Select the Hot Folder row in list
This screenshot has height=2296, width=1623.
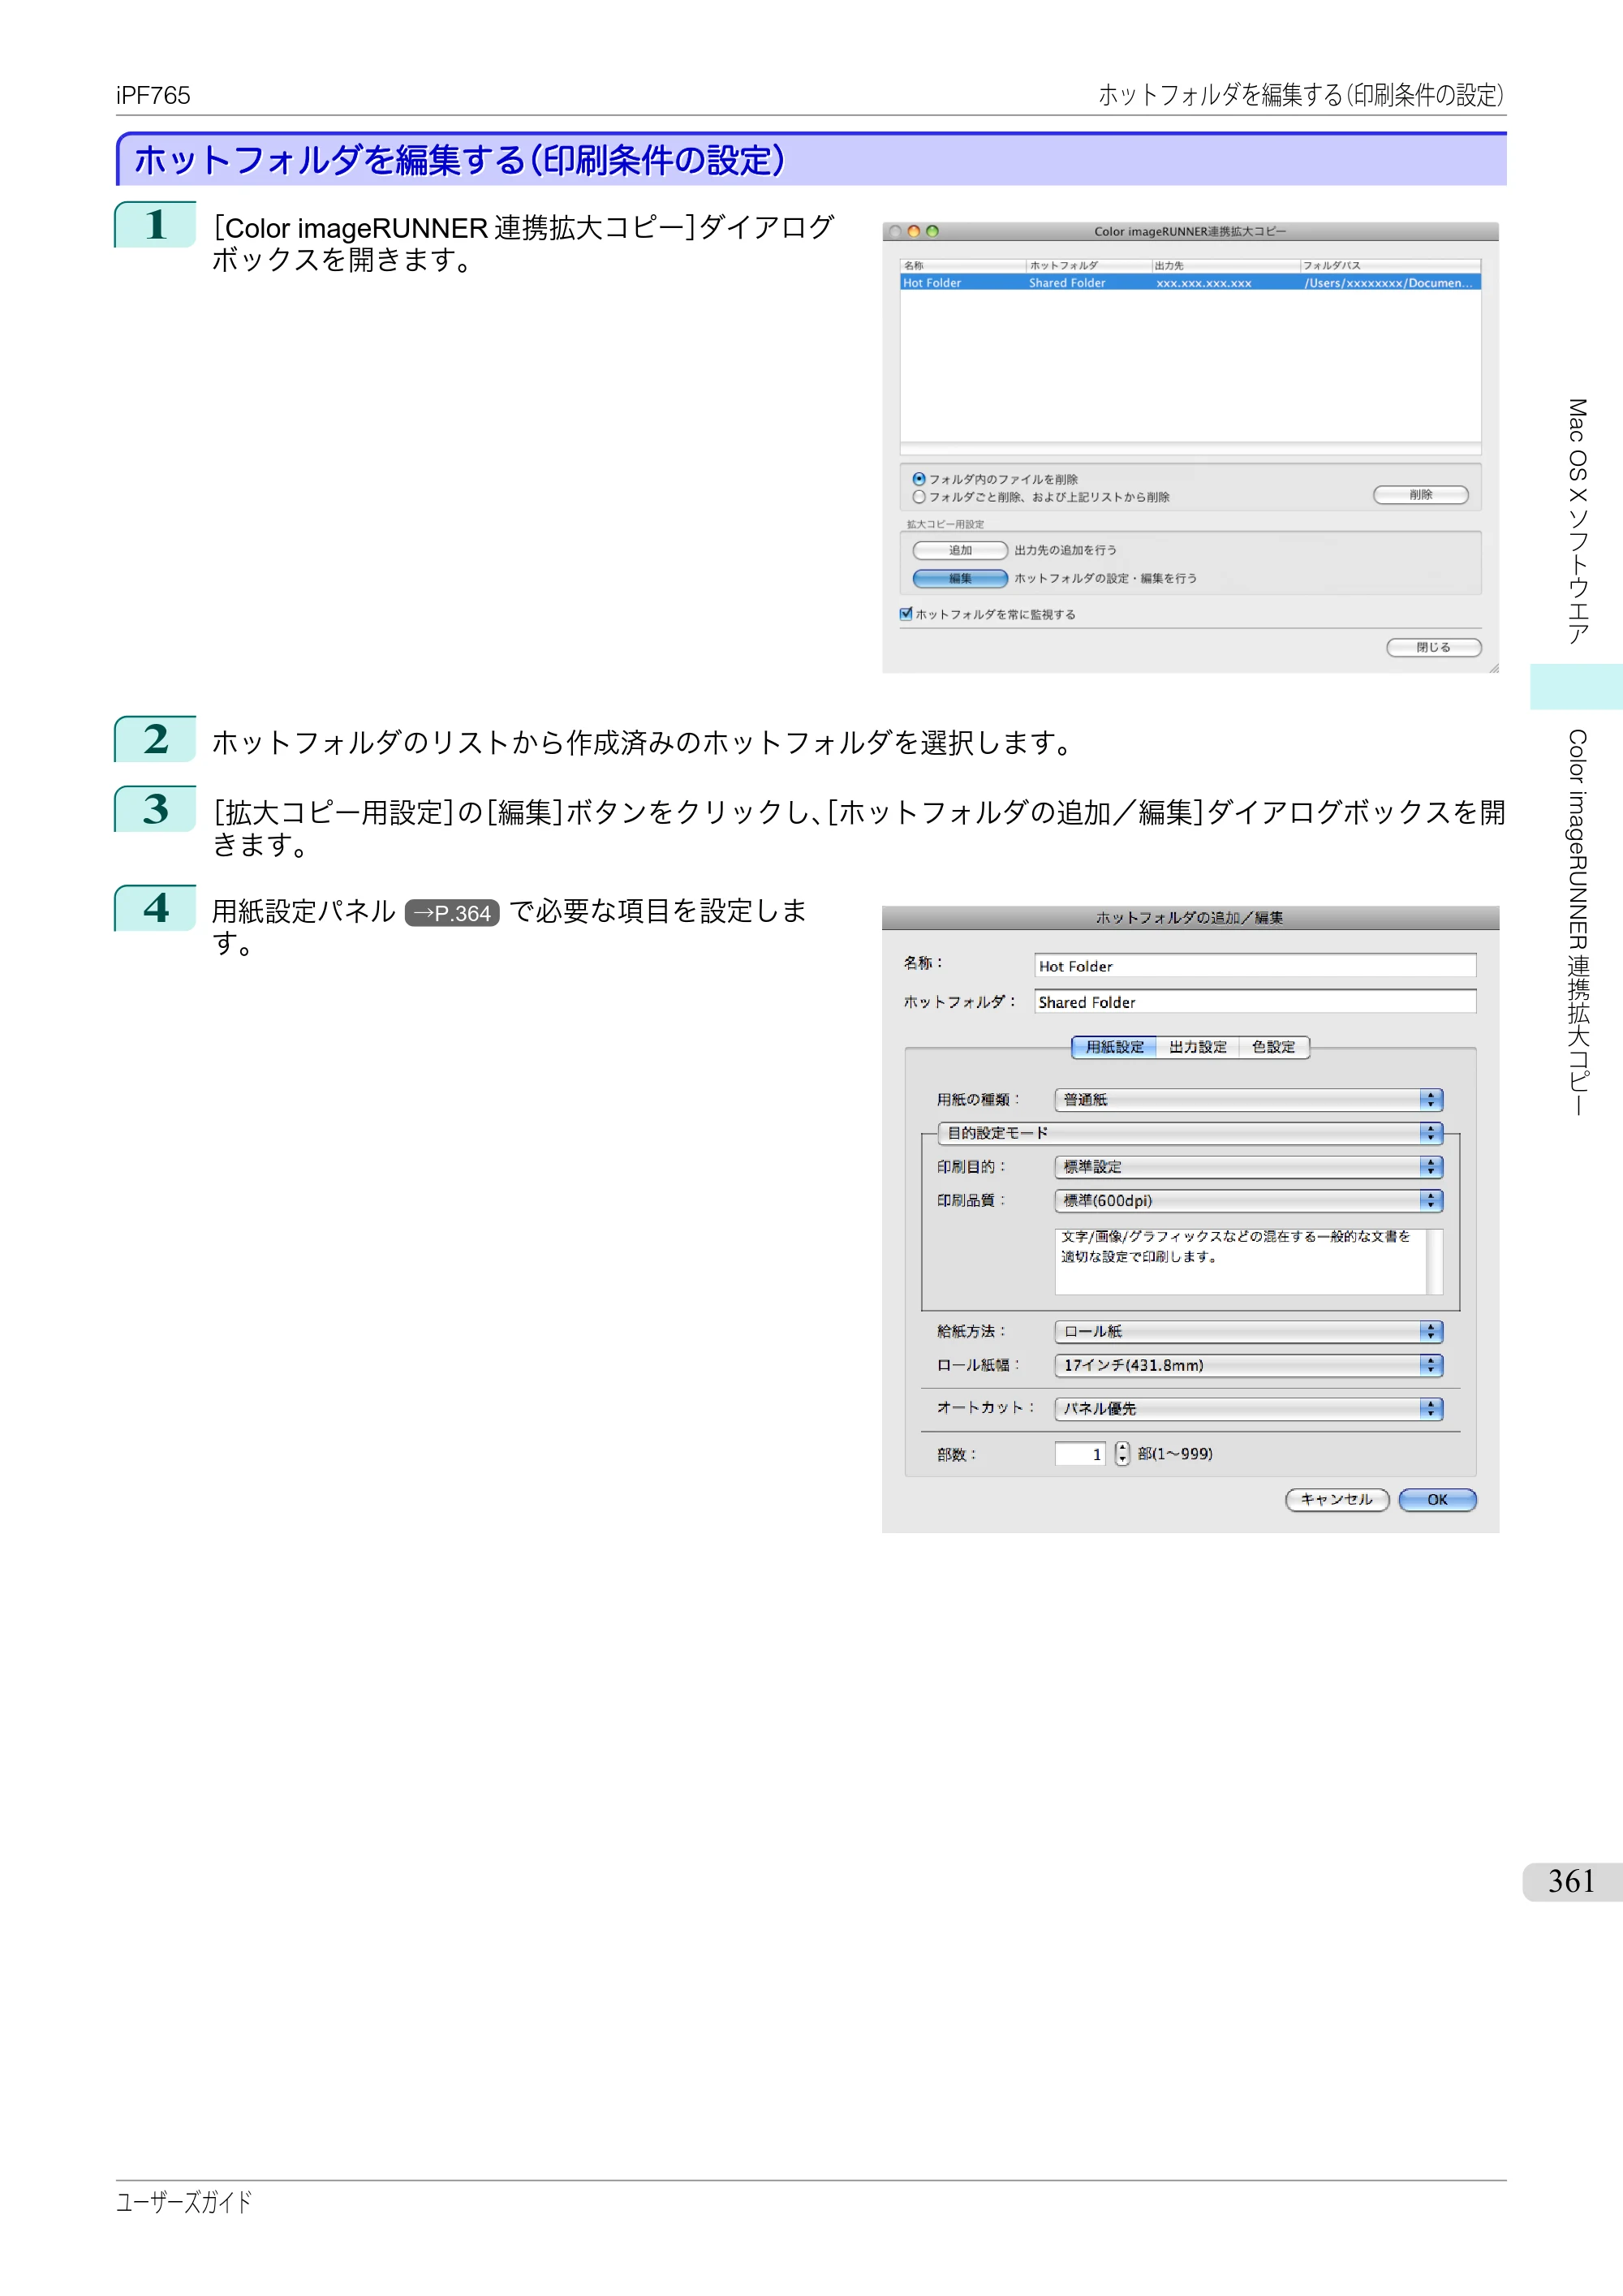(1190, 283)
